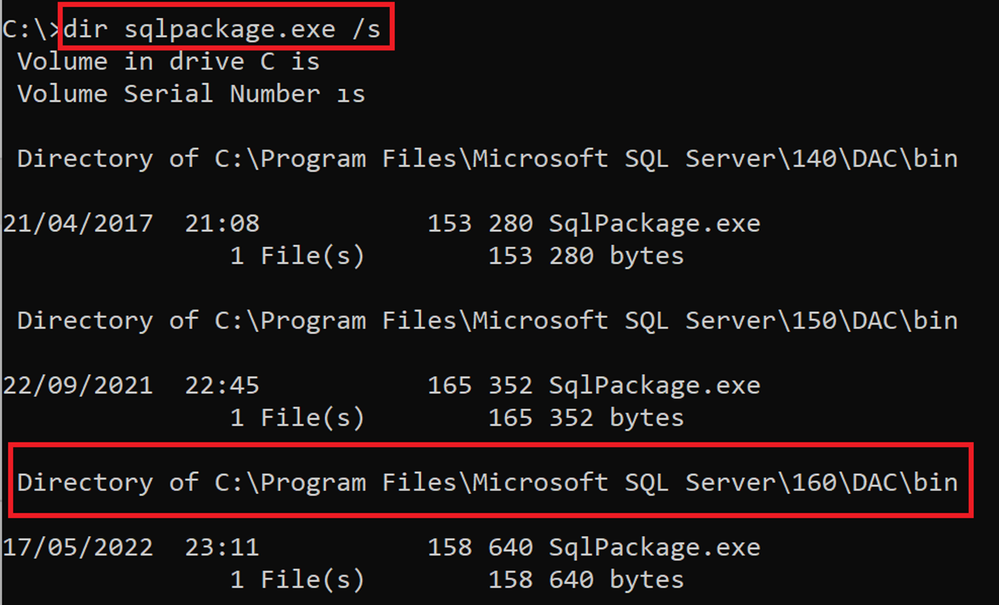Click the Volume in drive C line
This screenshot has height=605, width=999.
(168, 62)
